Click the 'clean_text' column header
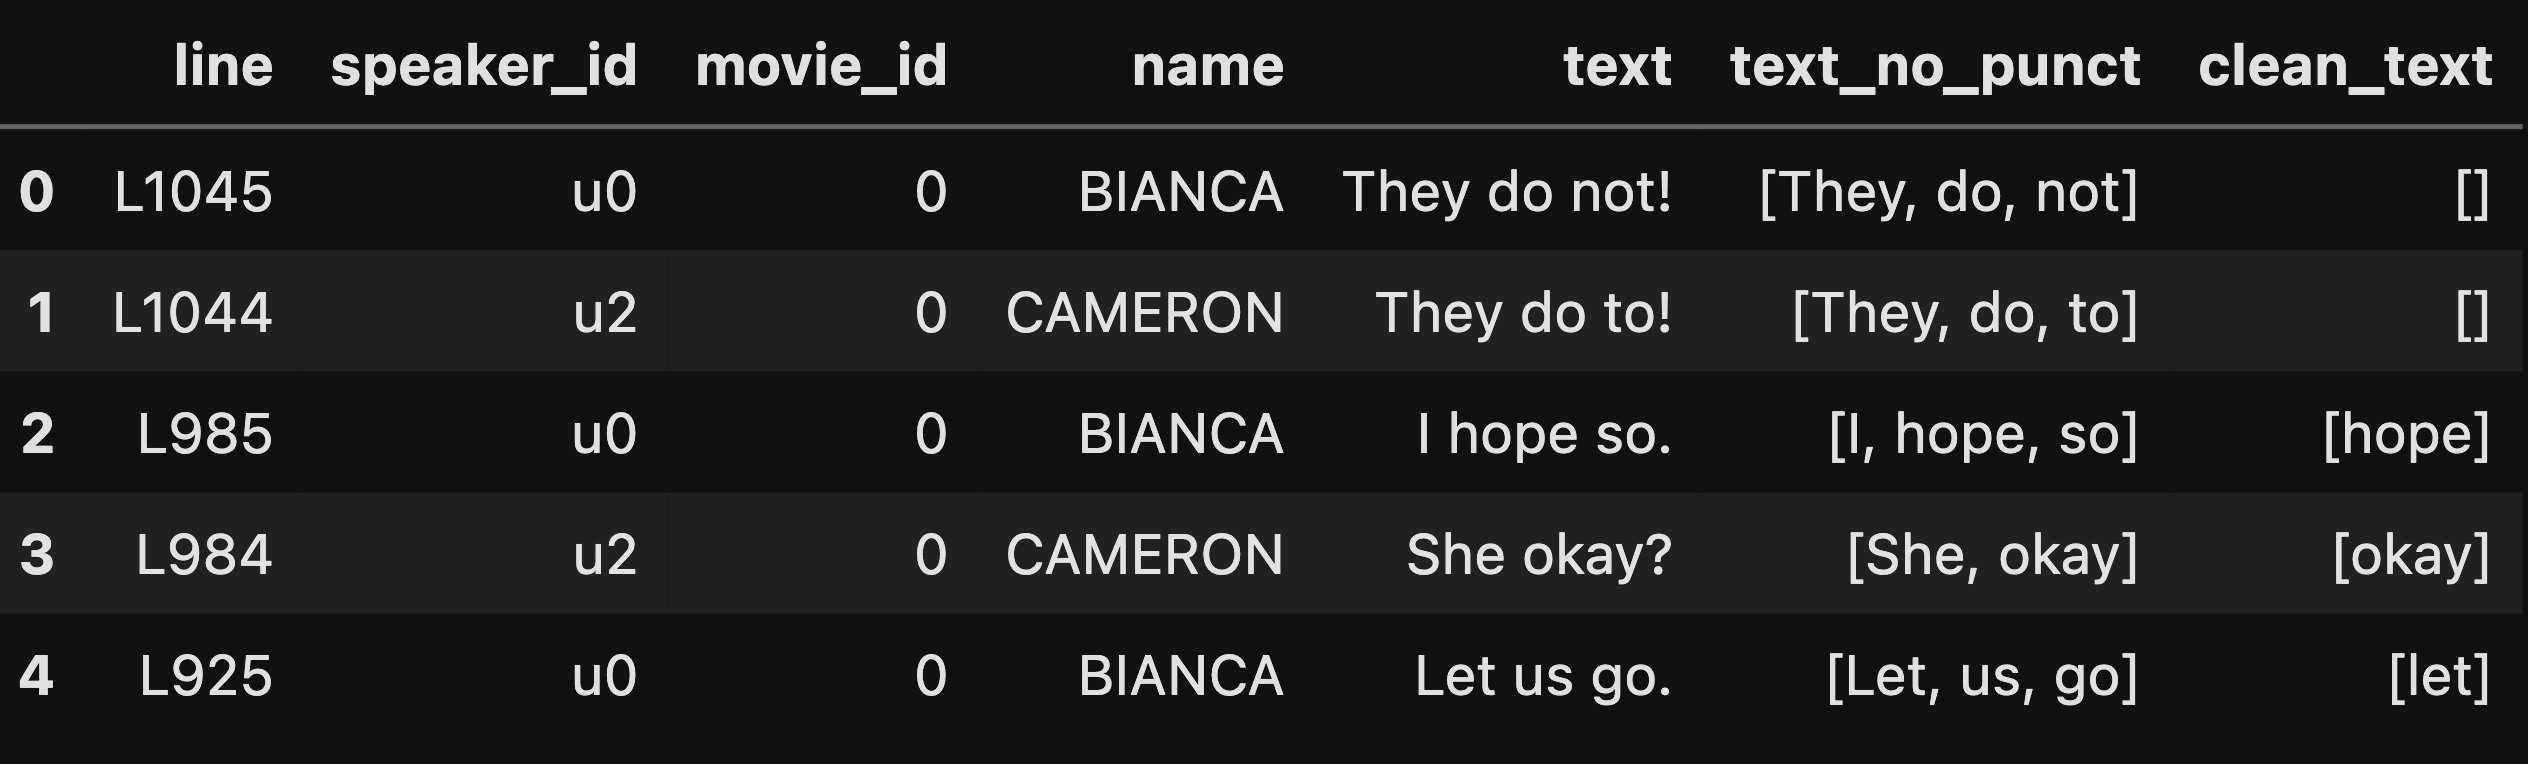Image resolution: width=2528 pixels, height=764 pixels. [2344, 66]
